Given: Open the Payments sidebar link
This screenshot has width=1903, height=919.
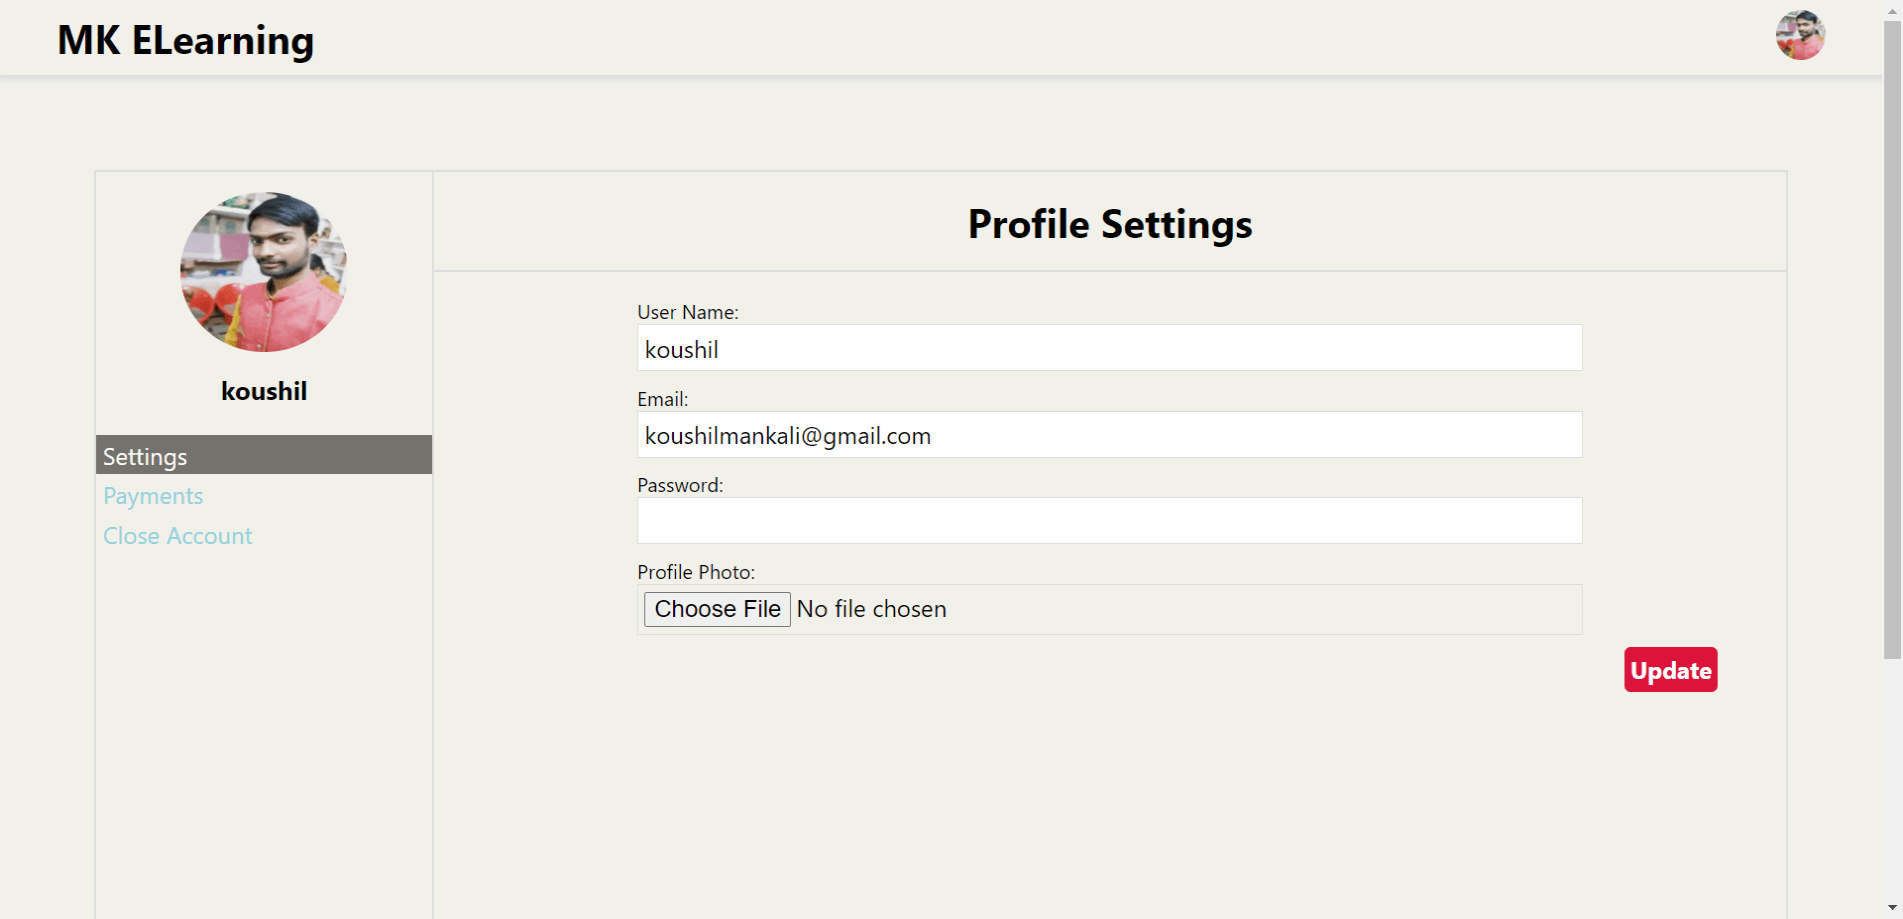Looking at the screenshot, I should 153,496.
